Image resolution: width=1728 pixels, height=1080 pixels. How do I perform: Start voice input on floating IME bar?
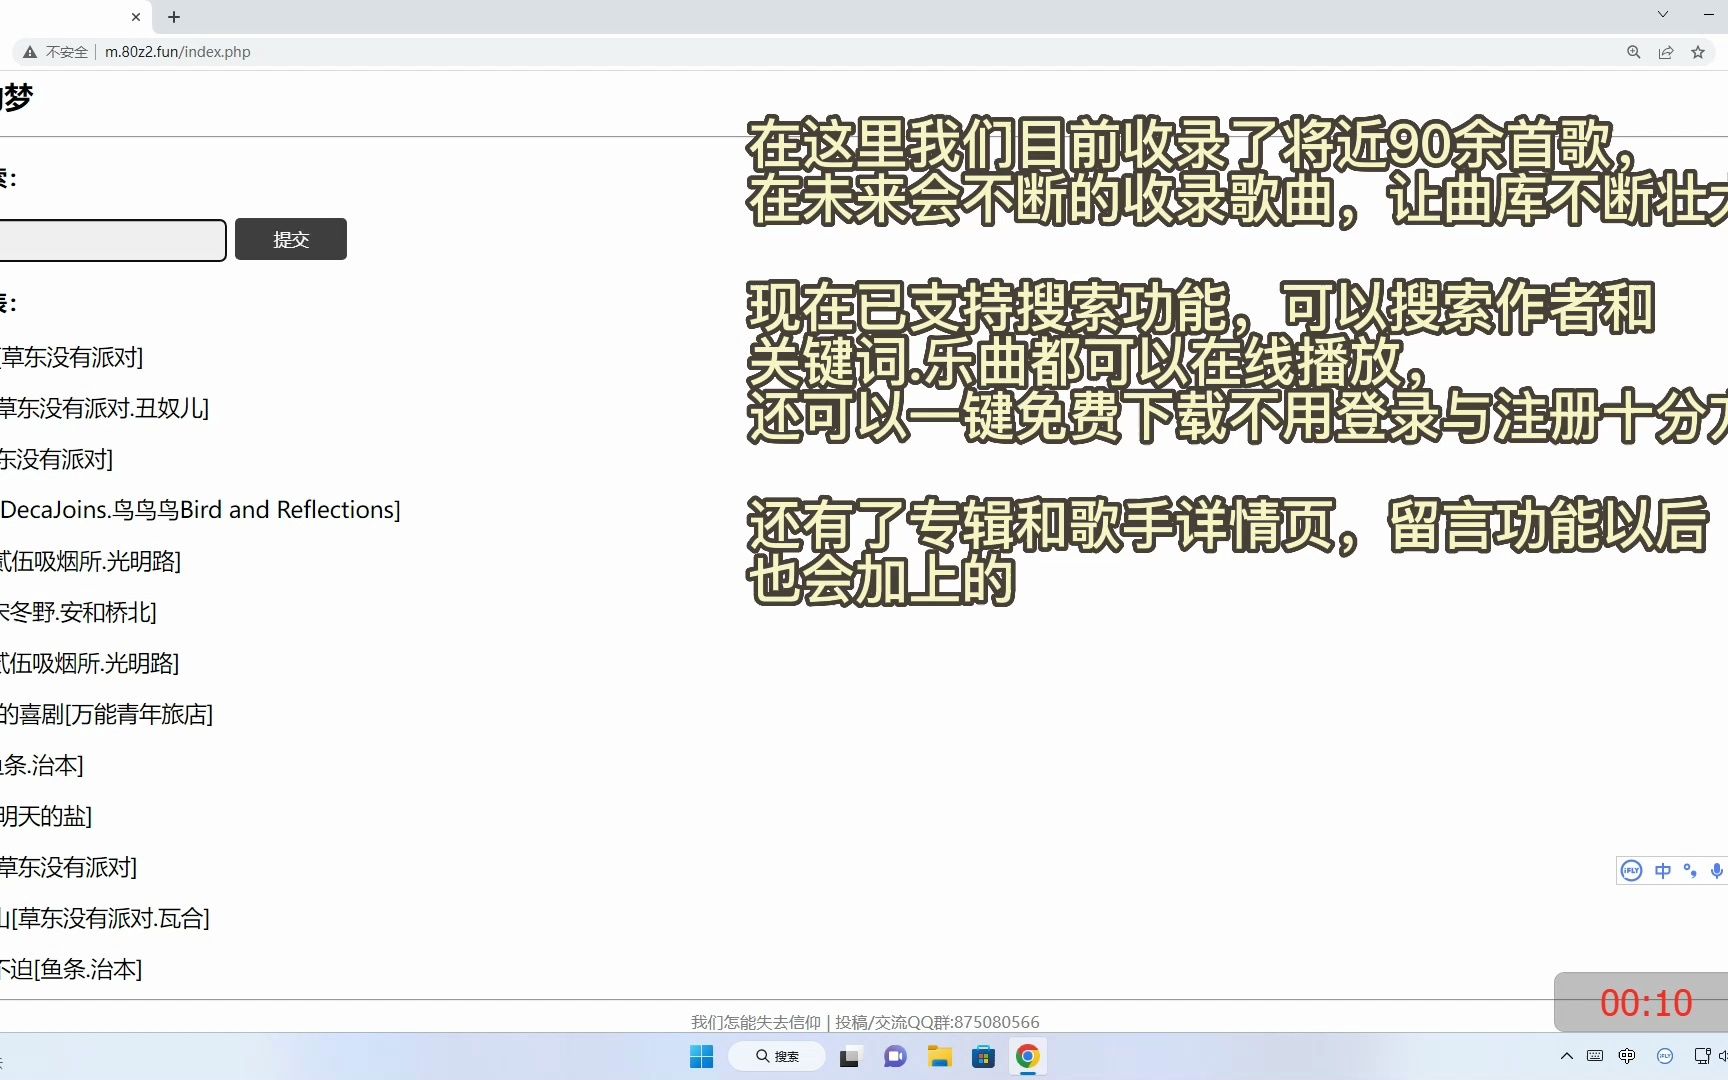(x=1717, y=871)
